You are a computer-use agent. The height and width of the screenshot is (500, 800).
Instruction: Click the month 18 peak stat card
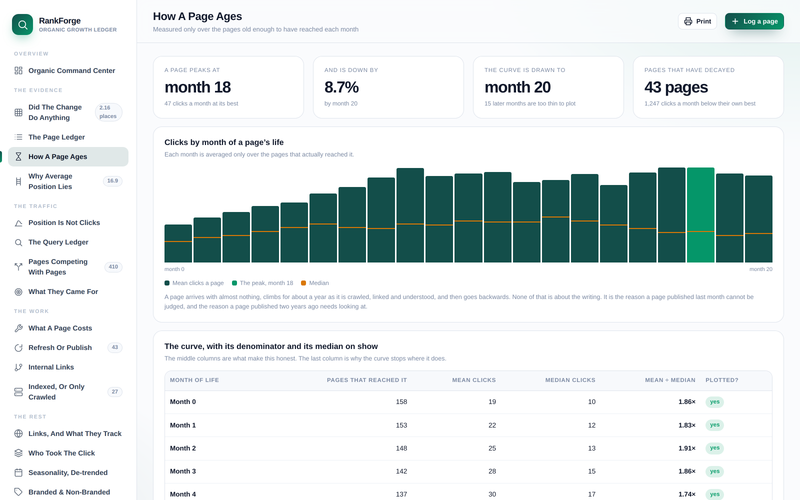point(229,87)
